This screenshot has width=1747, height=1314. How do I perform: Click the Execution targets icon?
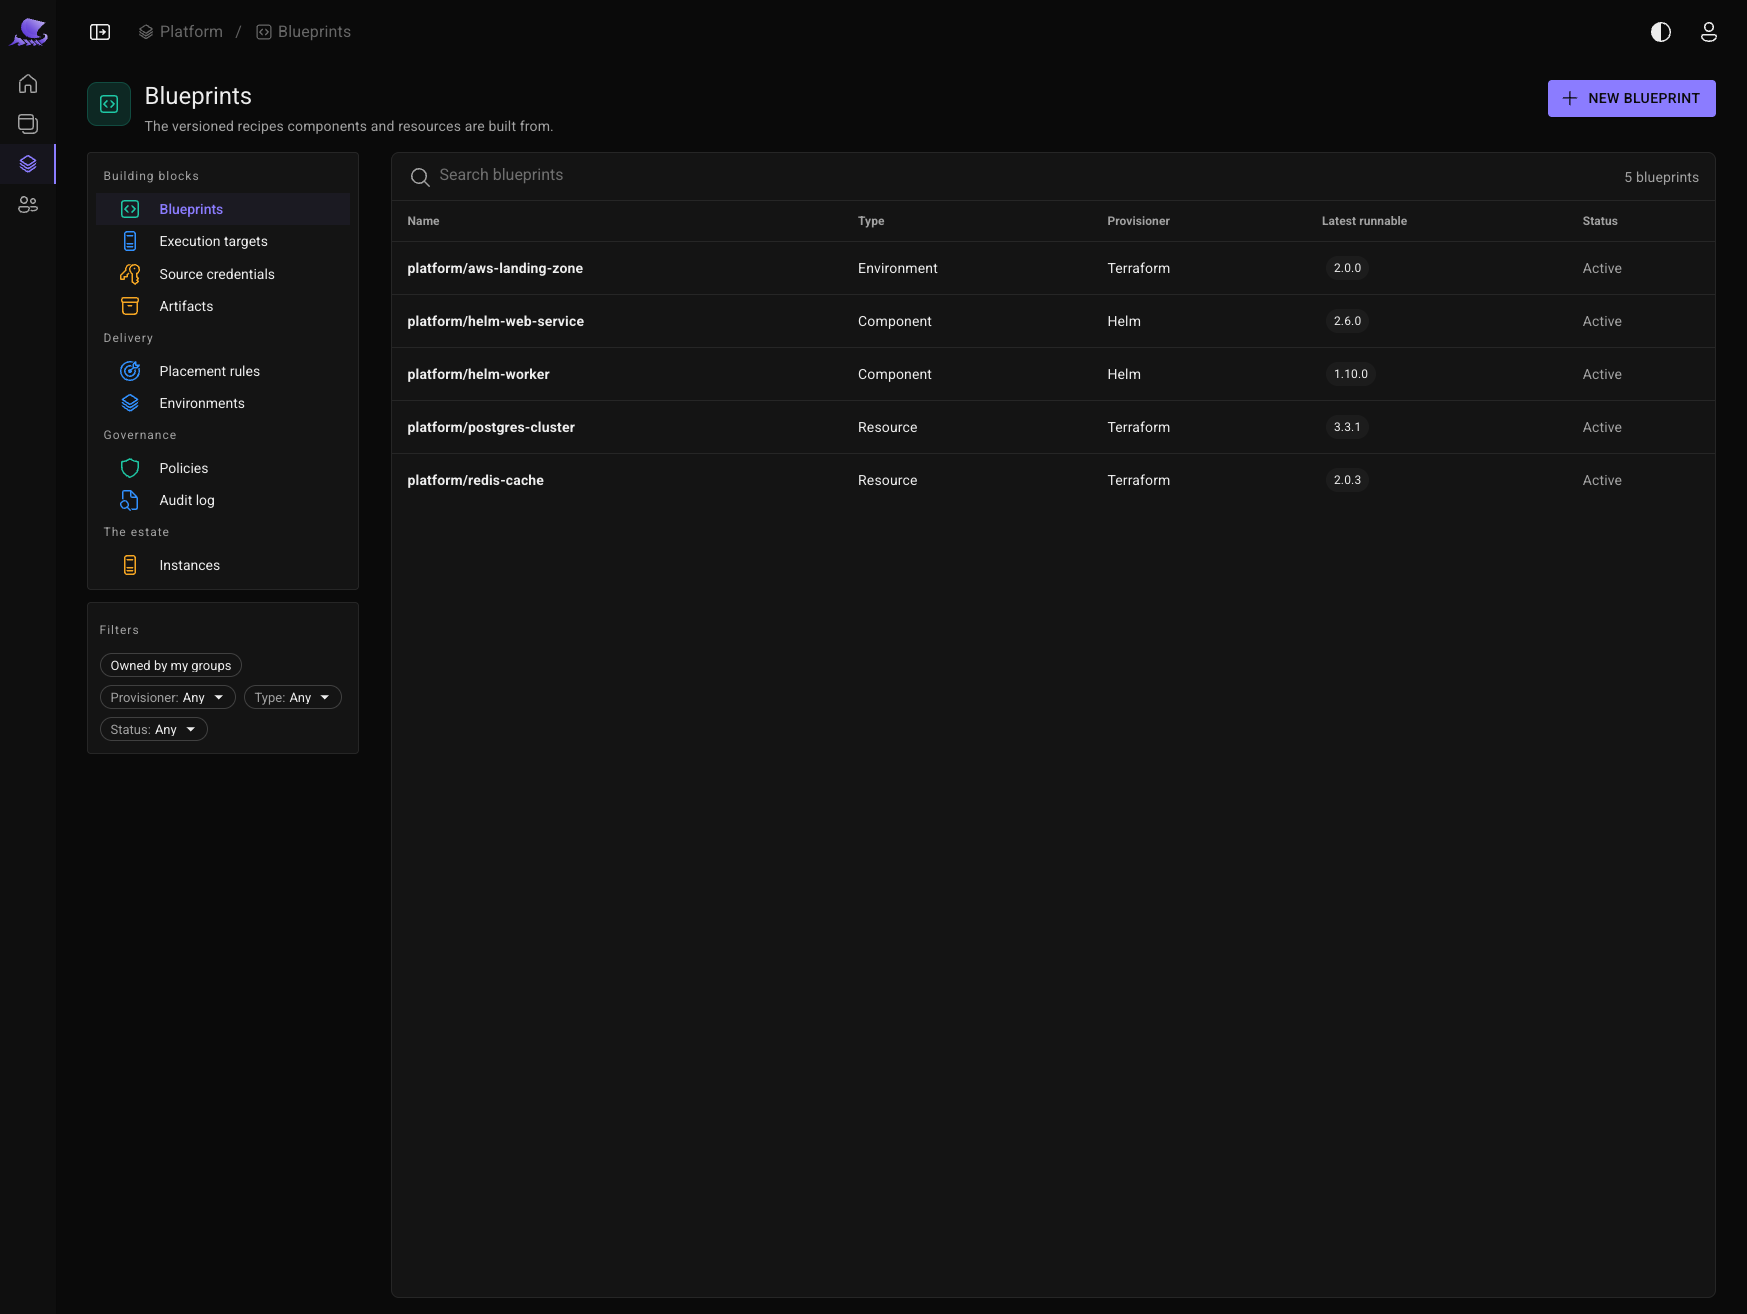[130, 241]
